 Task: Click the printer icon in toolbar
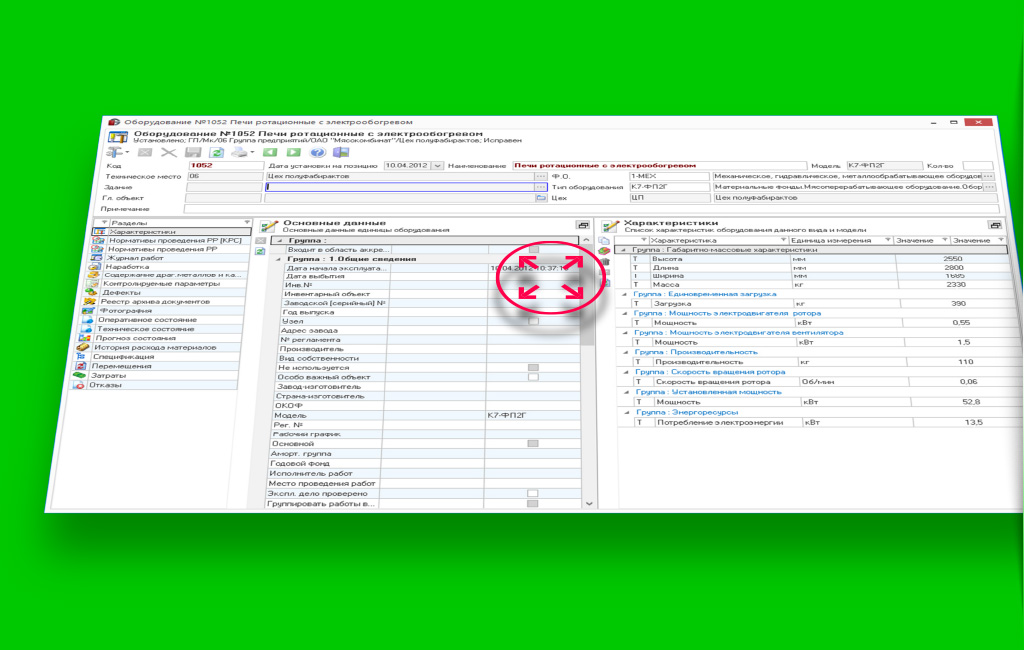click(x=241, y=152)
